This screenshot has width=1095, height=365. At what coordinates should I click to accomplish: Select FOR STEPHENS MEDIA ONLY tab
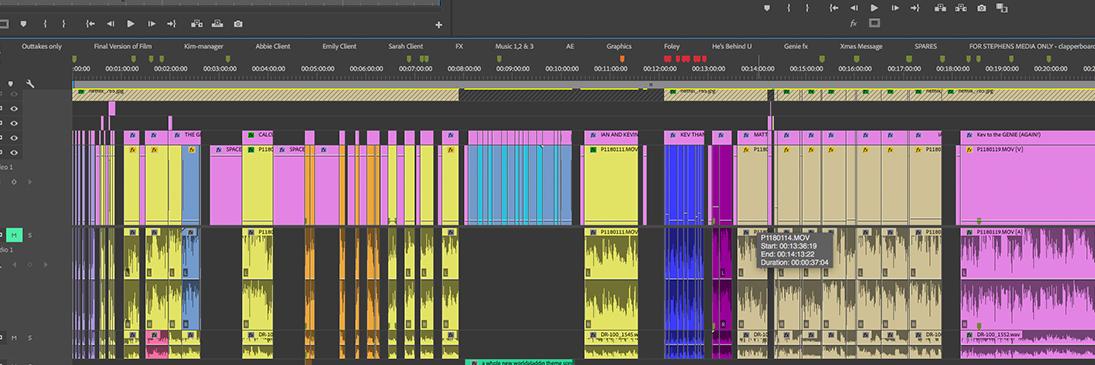tap(1031, 46)
